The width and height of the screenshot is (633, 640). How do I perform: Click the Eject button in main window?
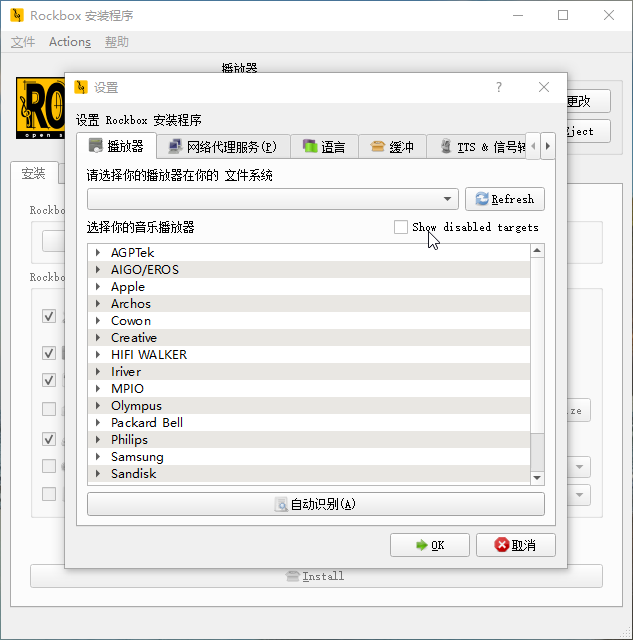[588, 131]
